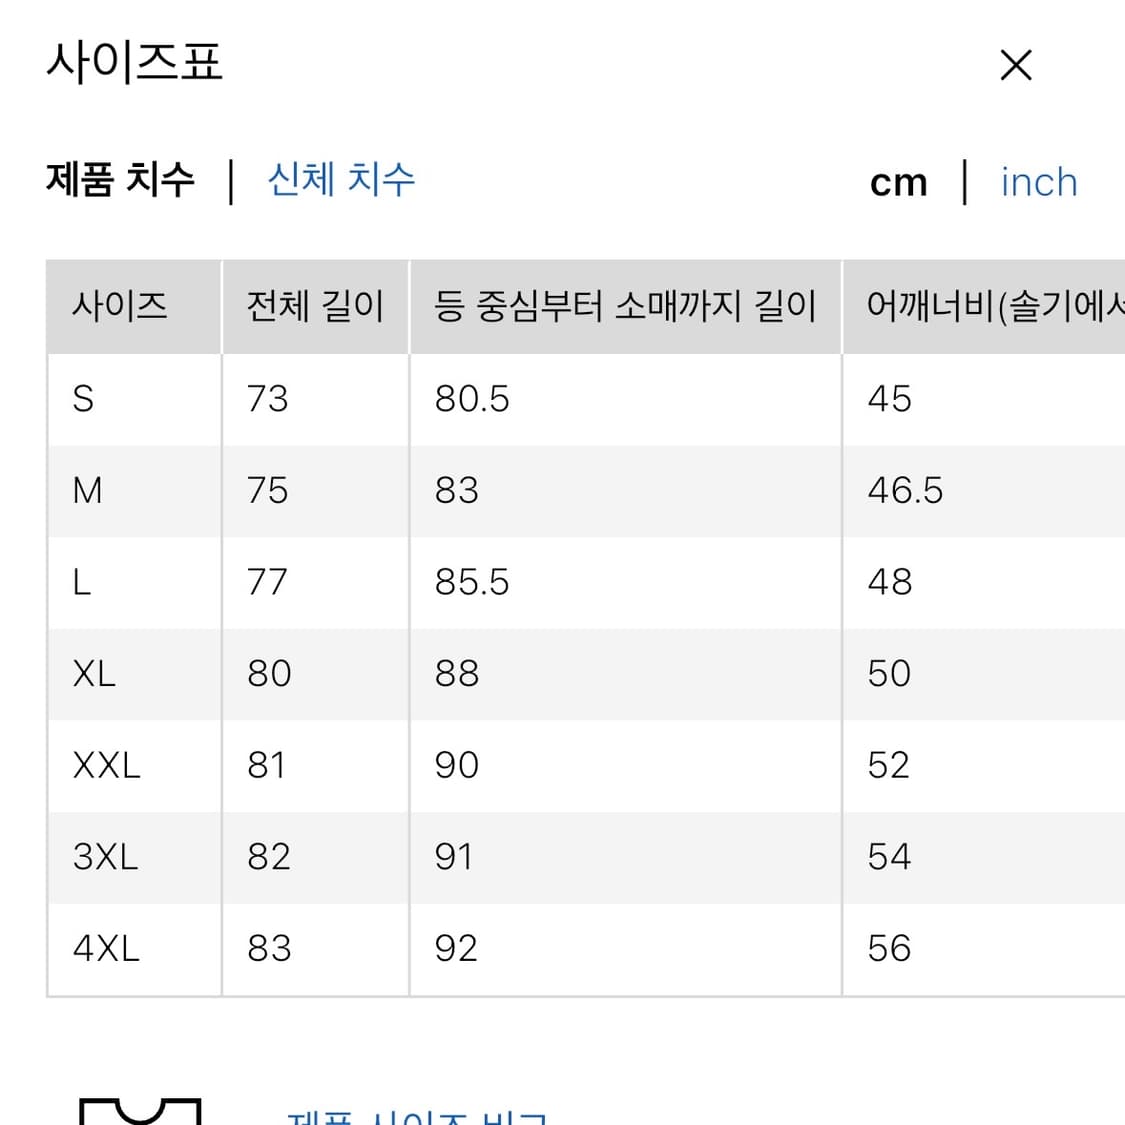Viewport: 1125px width, 1125px height.
Task: Click the 등 중심부터 소매까지 길이 header
Action: [x=625, y=307]
